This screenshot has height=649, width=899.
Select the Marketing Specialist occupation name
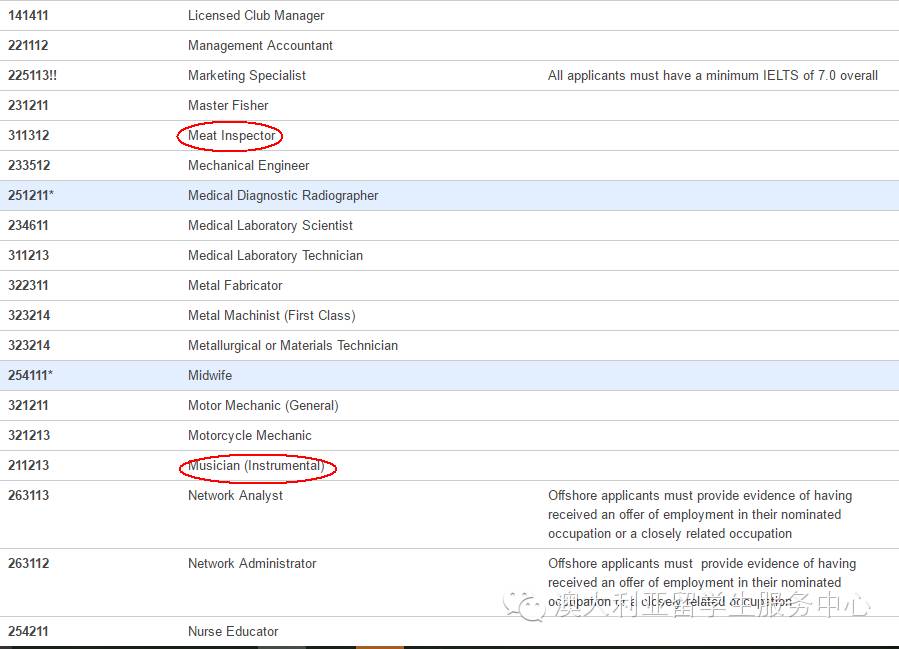pyautogui.click(x=247, y=75)
